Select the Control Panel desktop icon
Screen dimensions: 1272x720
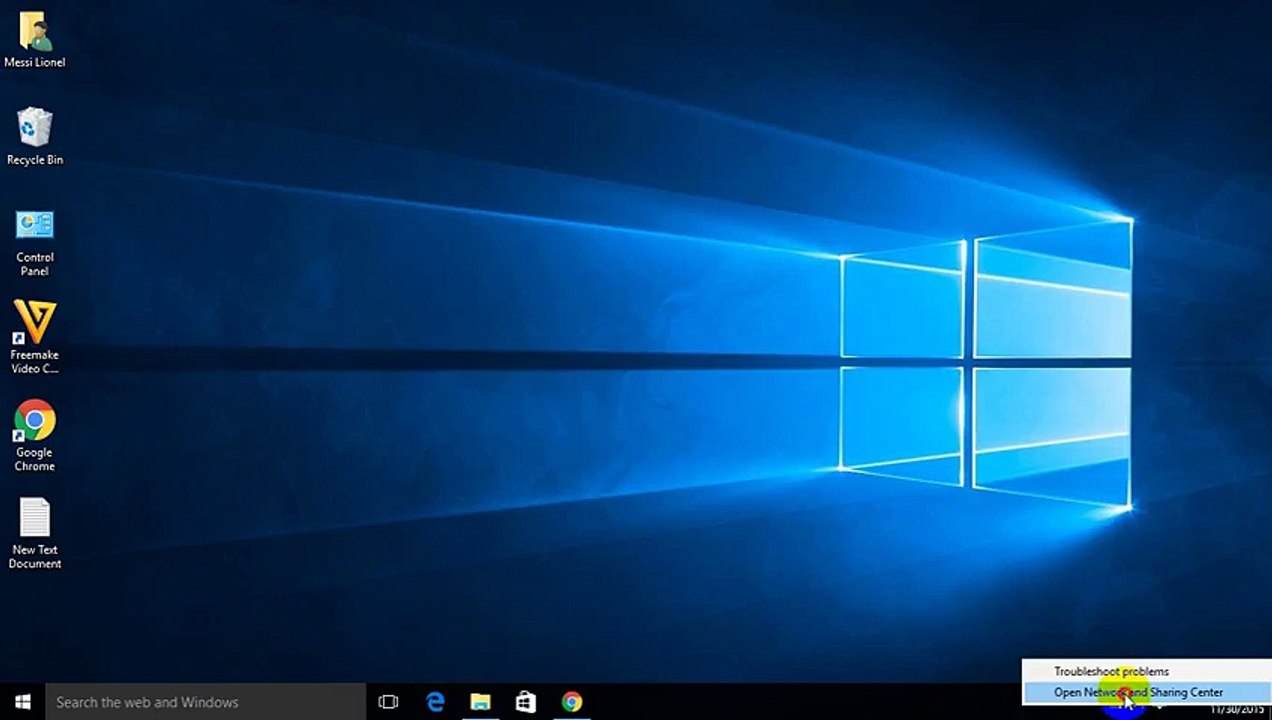[34, 242]
